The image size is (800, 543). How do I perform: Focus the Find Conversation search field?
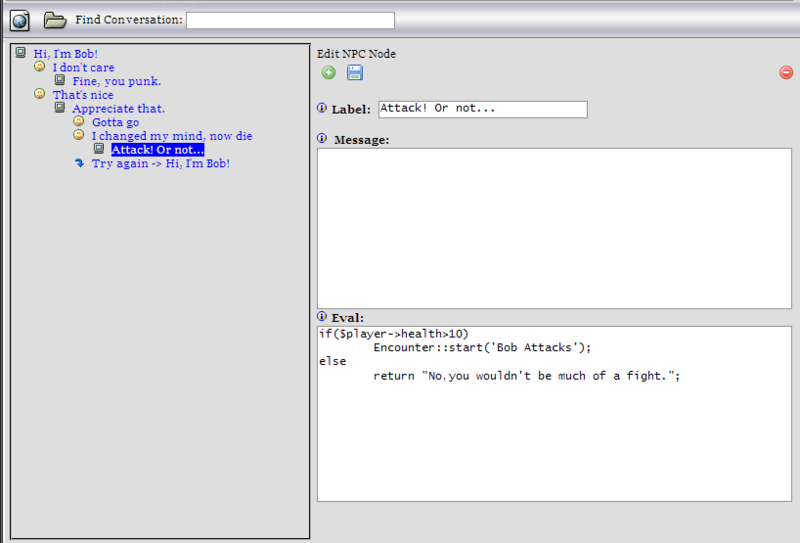(x=290, y=20)
